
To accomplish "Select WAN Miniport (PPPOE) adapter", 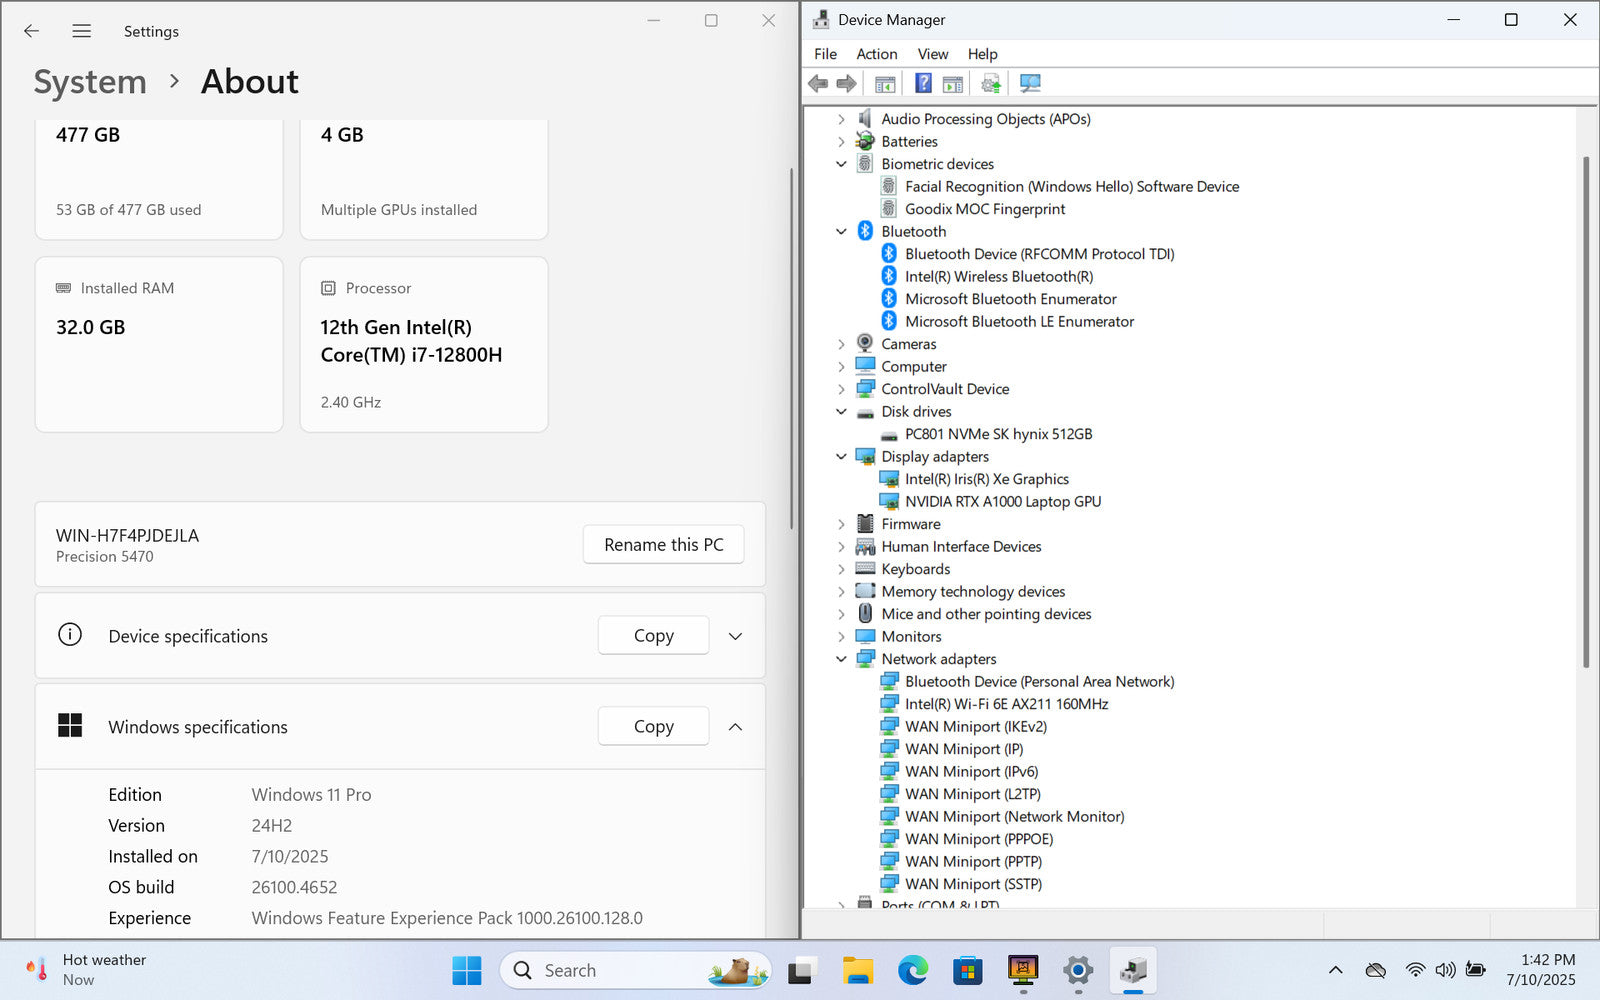I will [x=966, y=839].
